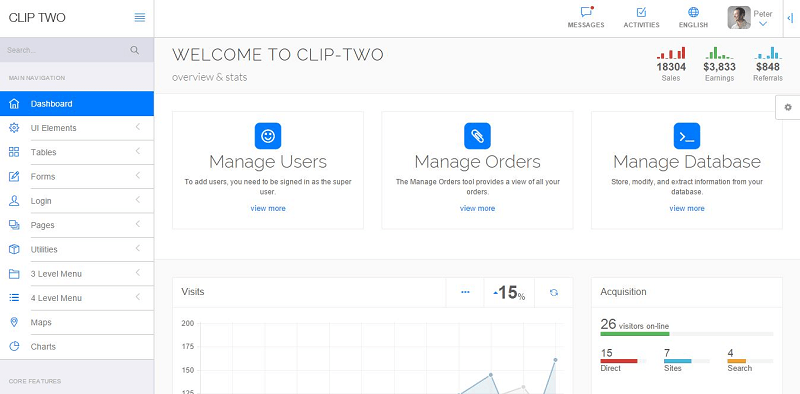Click view more under Manage Orders

[x=477, y=208]
